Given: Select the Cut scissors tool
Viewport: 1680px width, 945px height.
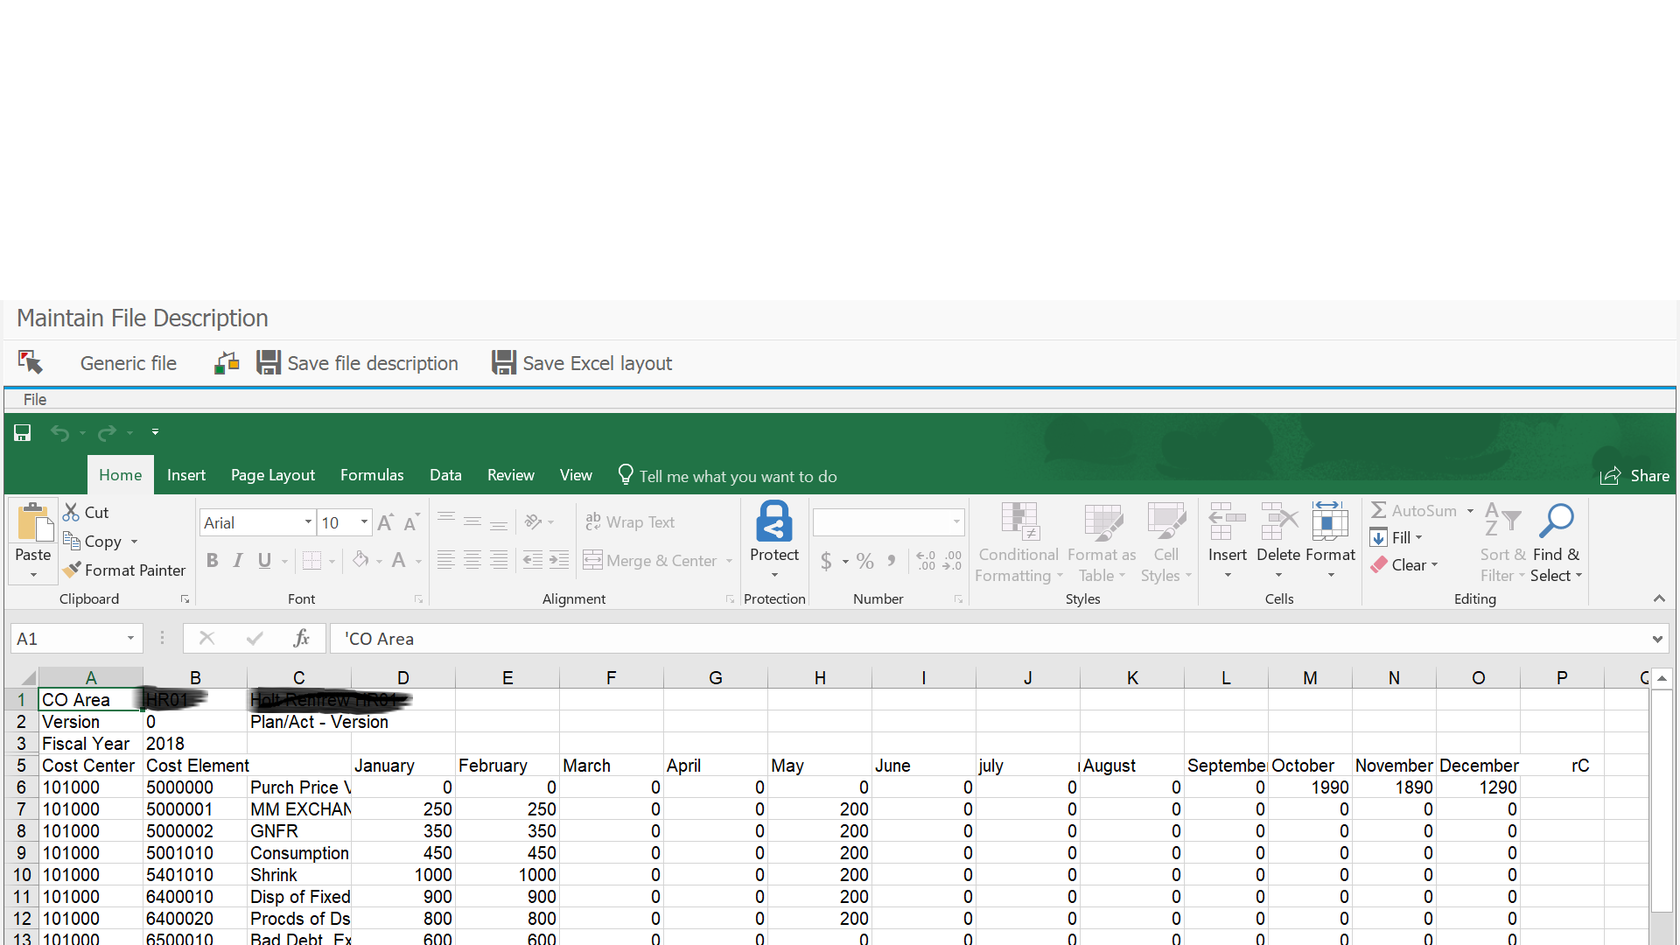Looking at the screenshot, I should point(71,512).
